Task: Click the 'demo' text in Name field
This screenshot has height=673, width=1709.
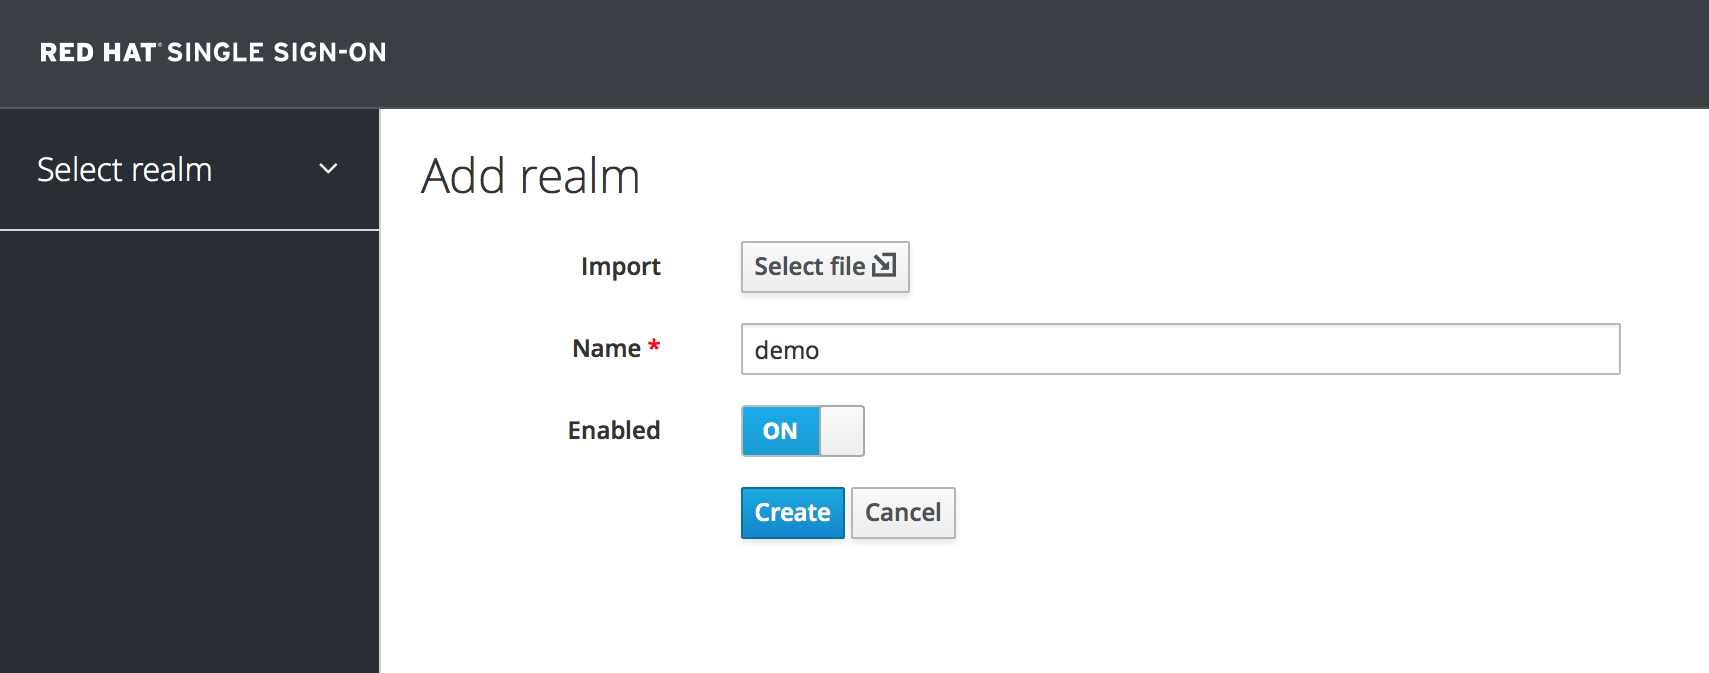Action: 787,350
